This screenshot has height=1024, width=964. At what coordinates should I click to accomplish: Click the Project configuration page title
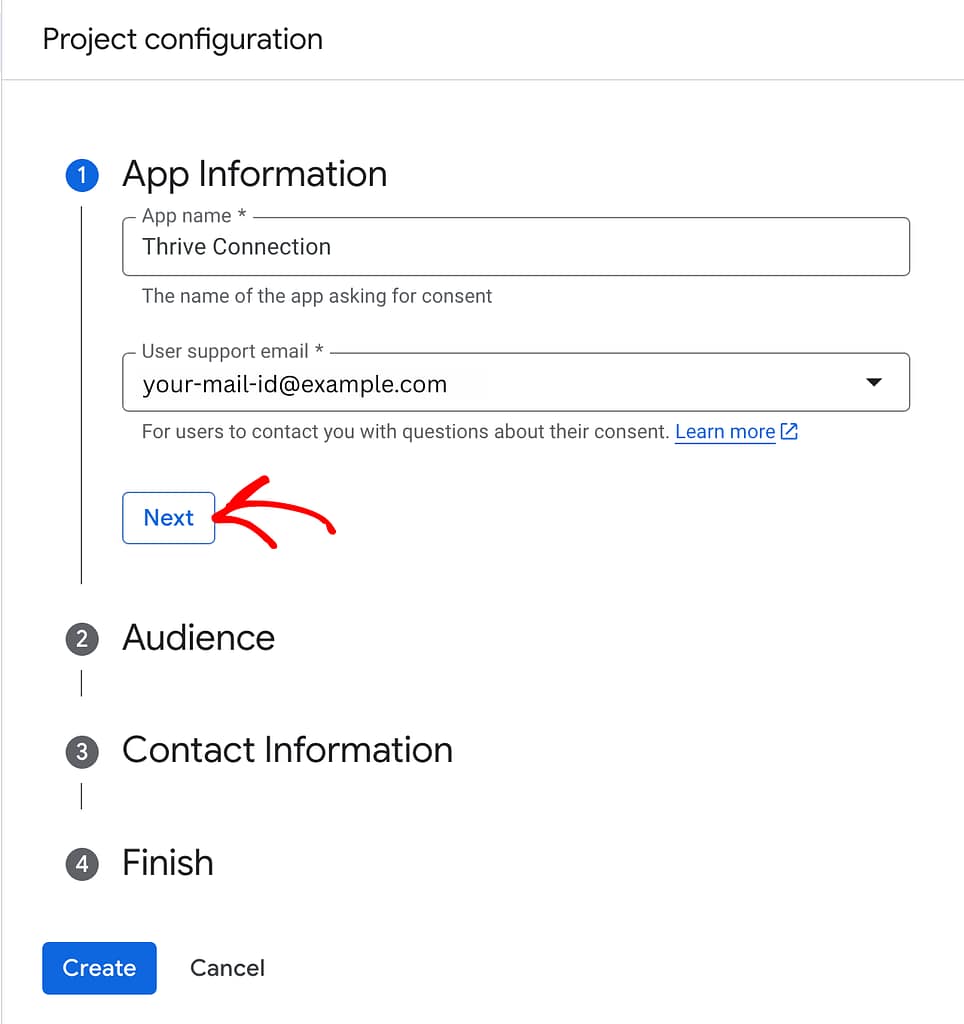[183, 39]
